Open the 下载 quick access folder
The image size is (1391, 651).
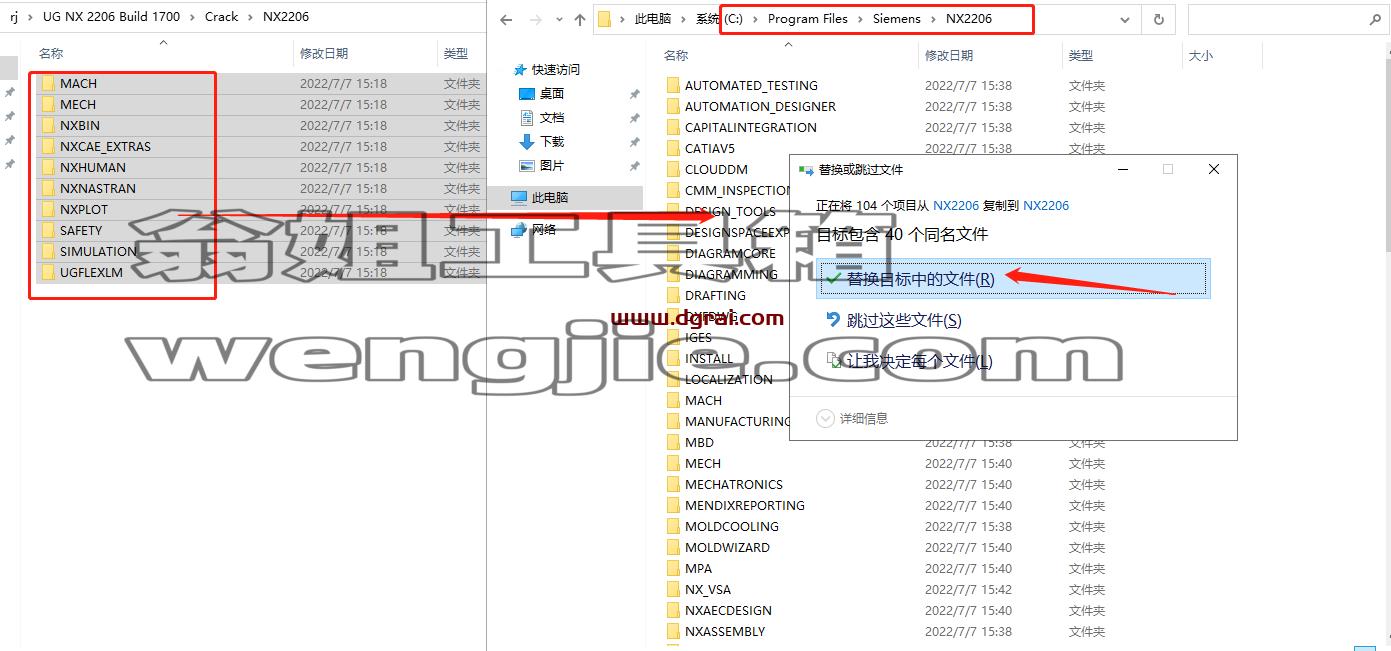551,141
